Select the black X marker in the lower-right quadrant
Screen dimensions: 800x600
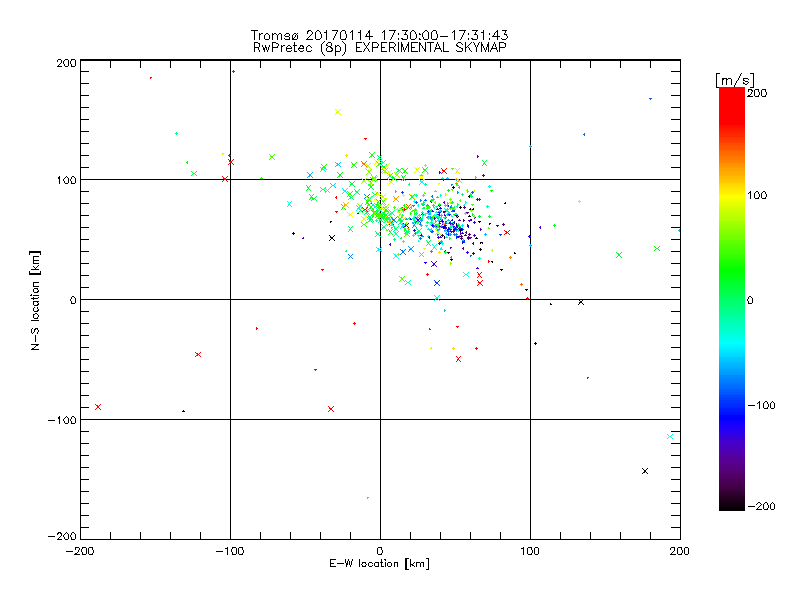click(x=645, y=471)
